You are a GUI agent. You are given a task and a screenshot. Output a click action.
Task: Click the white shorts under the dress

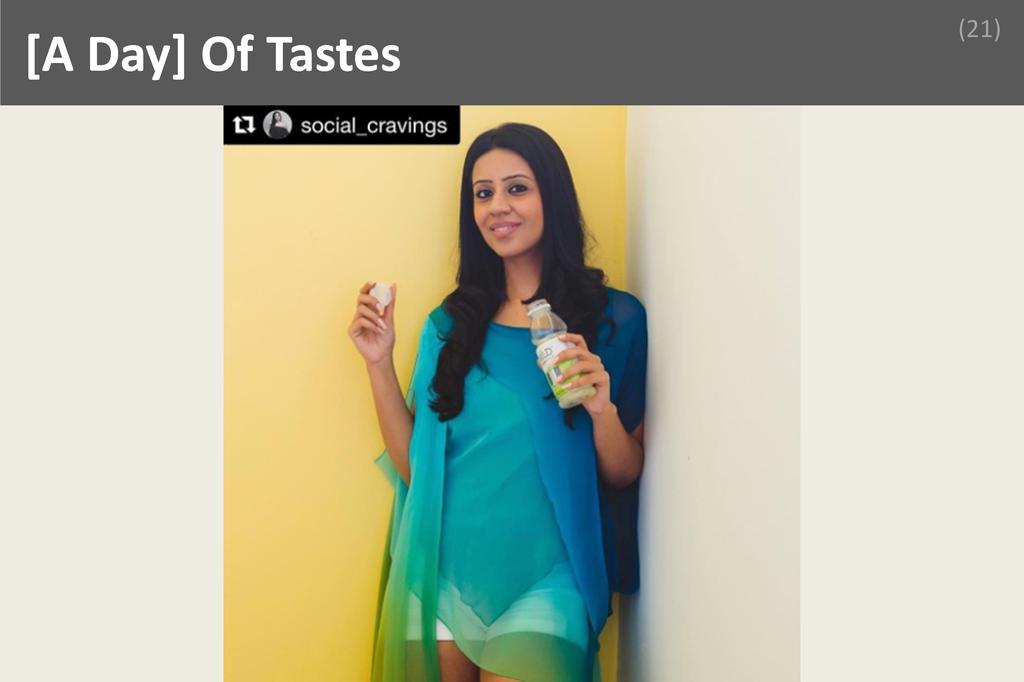444,628
